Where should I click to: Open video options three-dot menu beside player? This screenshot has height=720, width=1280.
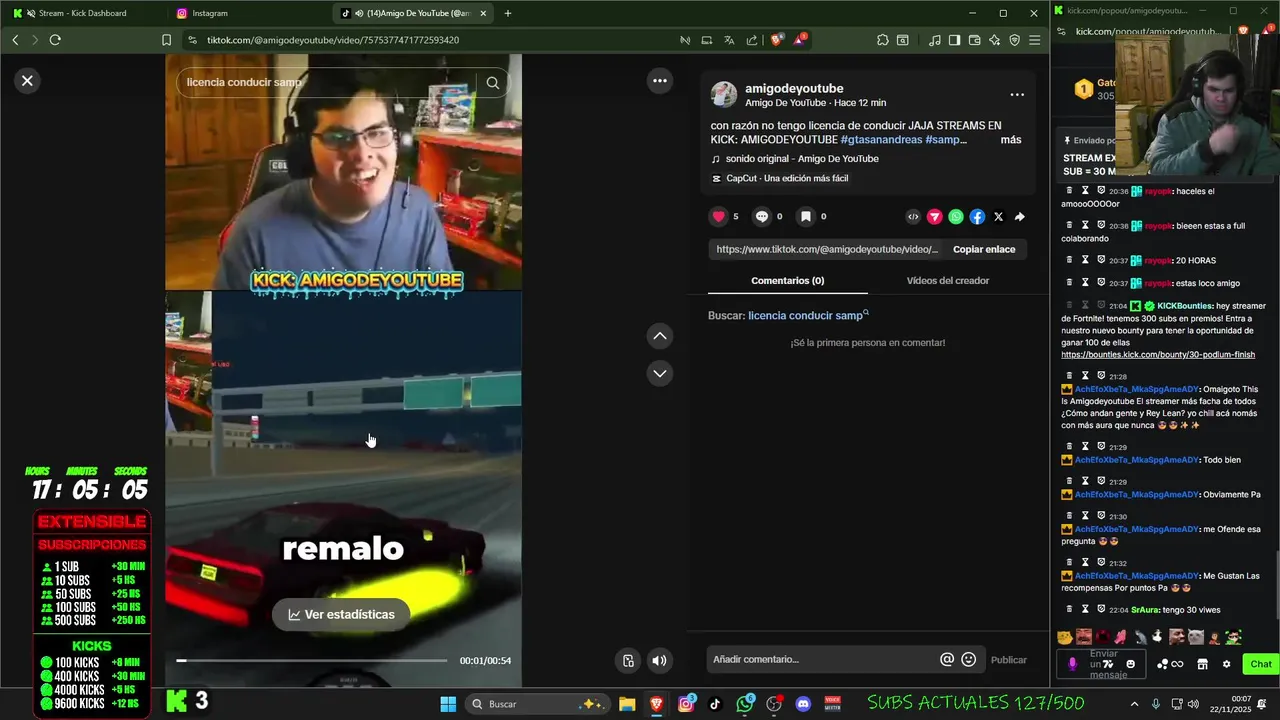660,81
